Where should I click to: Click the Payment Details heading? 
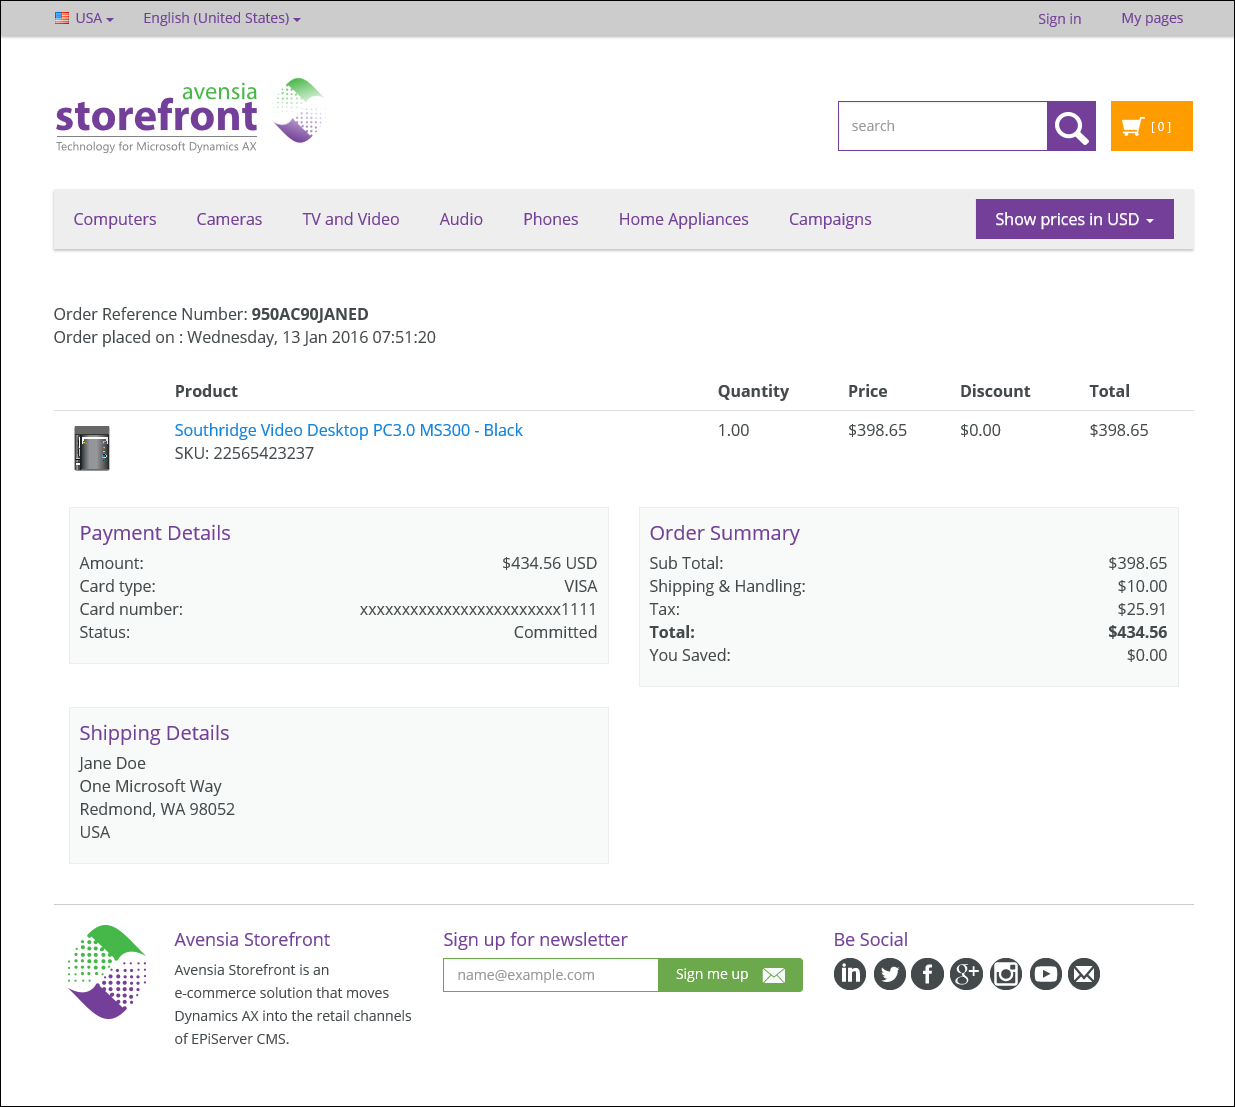pos(155,533)
